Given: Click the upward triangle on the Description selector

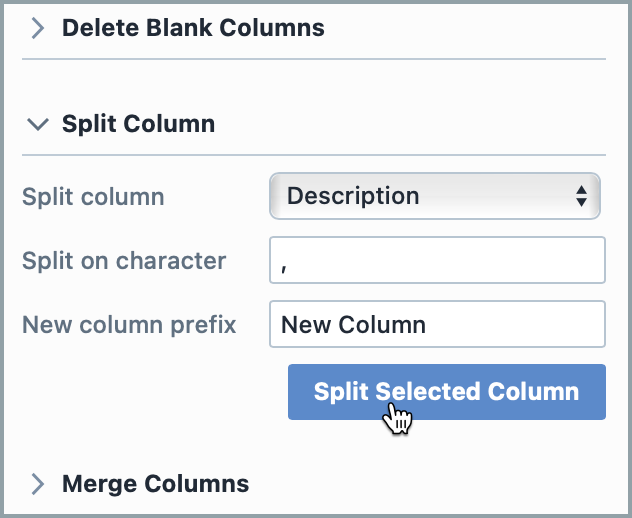Looking at the screenshot, I should tap(581, 190).
